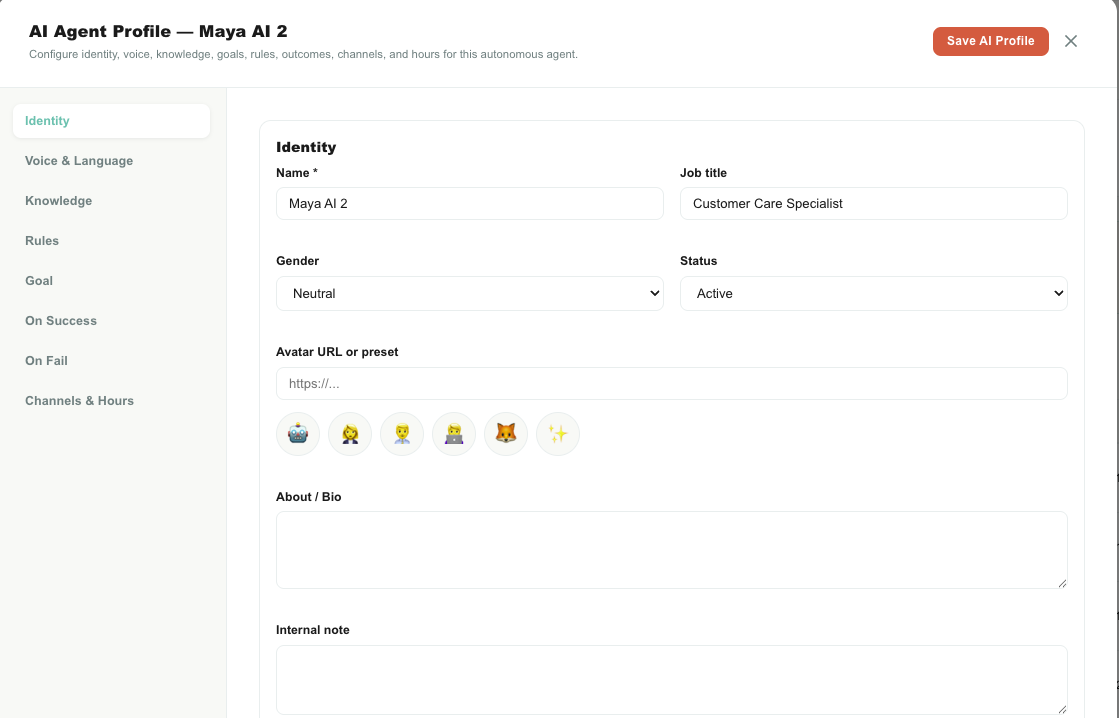Viewport: 1119px width, 718px height.
Task: Close the AI Agent Profile dialog
Action: [1070, 41]
